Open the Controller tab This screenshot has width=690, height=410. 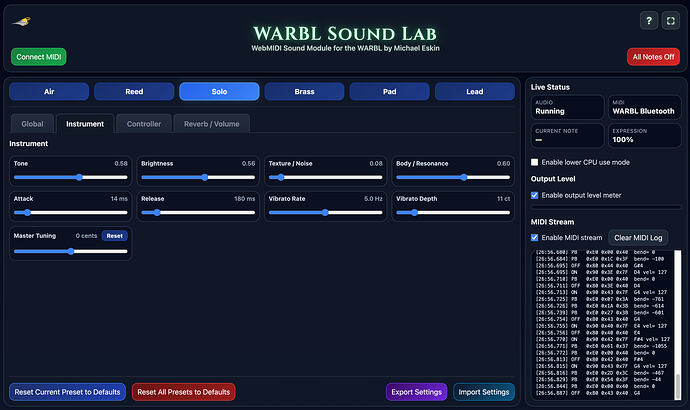(x=144, y=124)
